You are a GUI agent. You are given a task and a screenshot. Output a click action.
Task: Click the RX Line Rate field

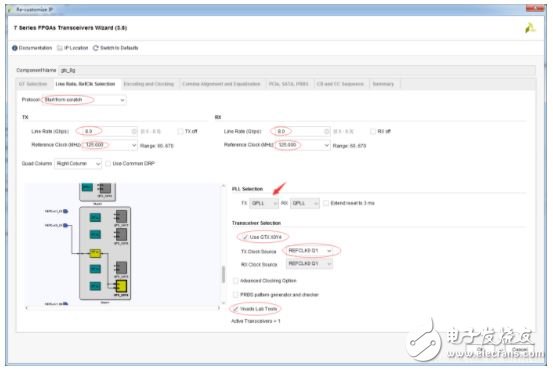click(300, 131)
